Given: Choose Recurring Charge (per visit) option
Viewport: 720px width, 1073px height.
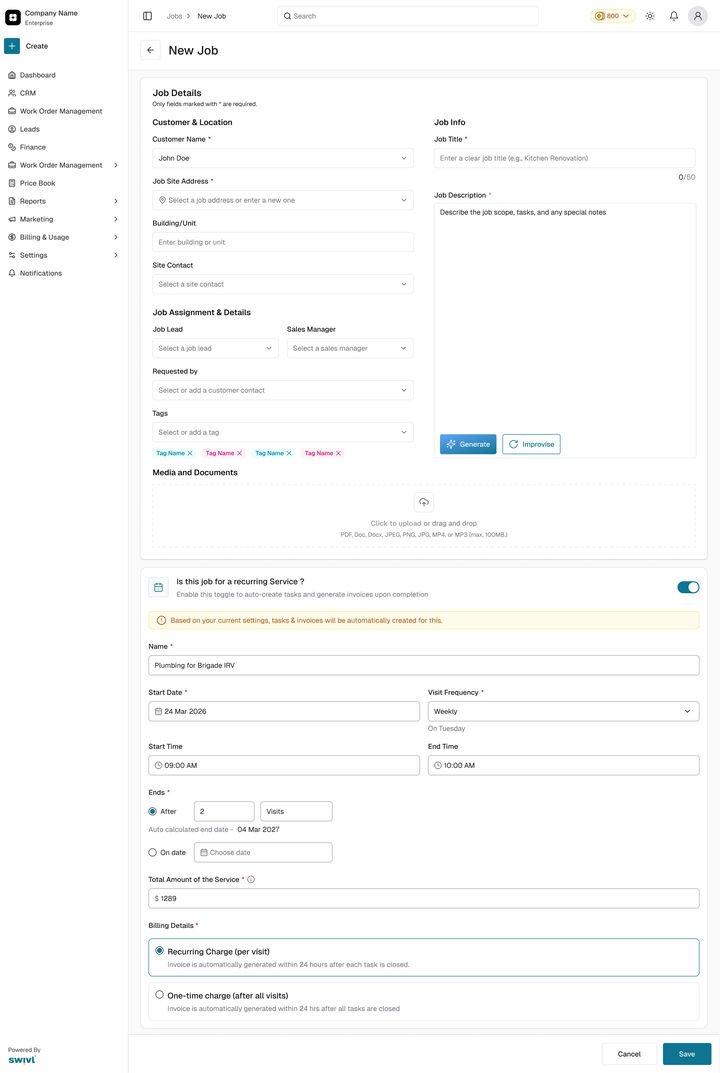Looking at the screenshot, I should (x=424, y=957).
